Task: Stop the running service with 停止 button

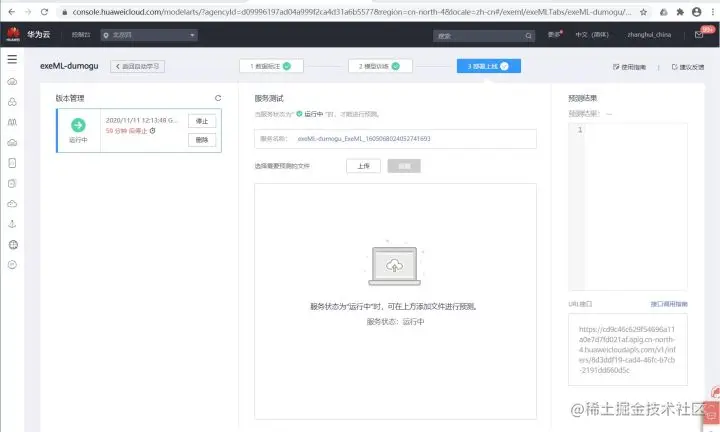Action: pos(202,121)
